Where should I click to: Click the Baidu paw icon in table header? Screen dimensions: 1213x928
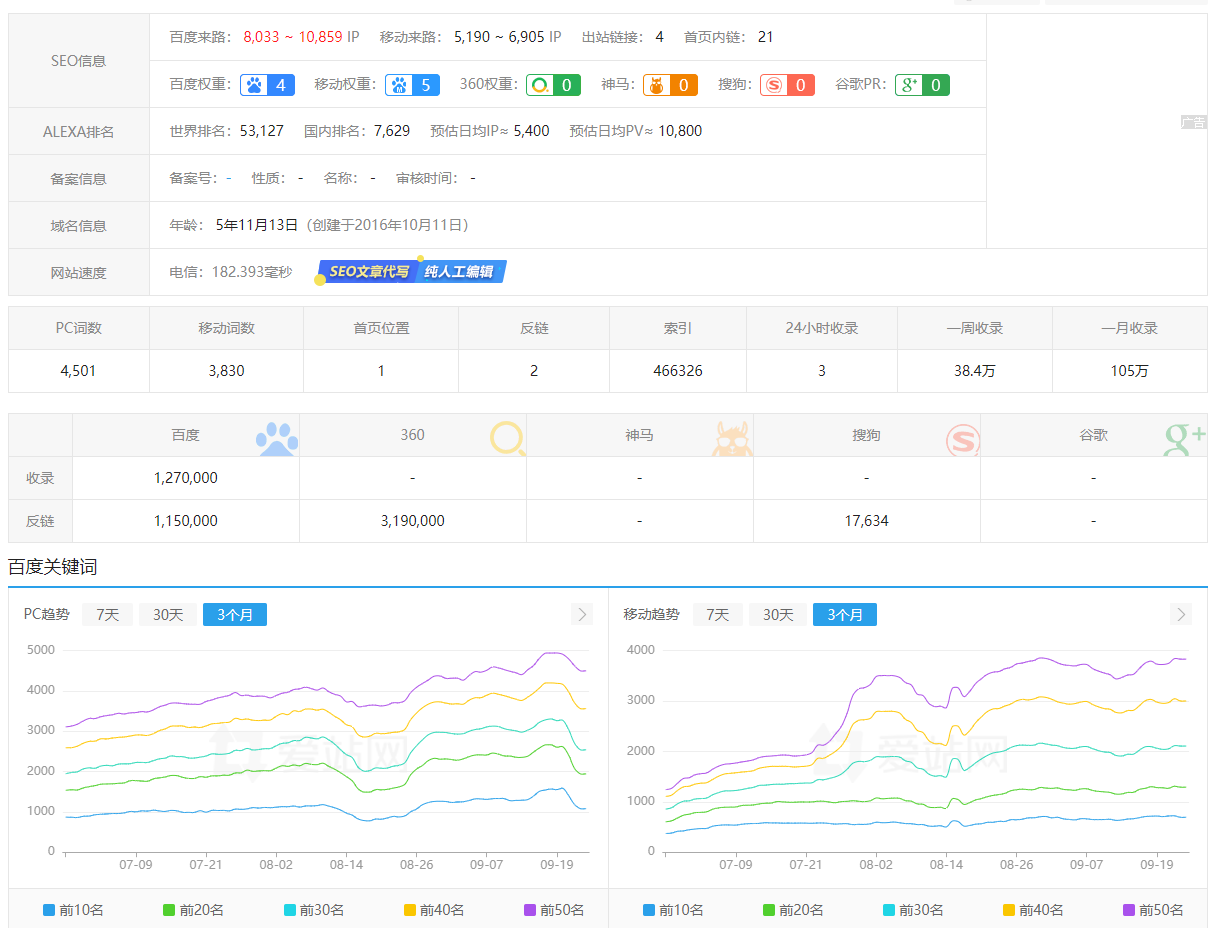pyautogui.click(x=276, y=438)
